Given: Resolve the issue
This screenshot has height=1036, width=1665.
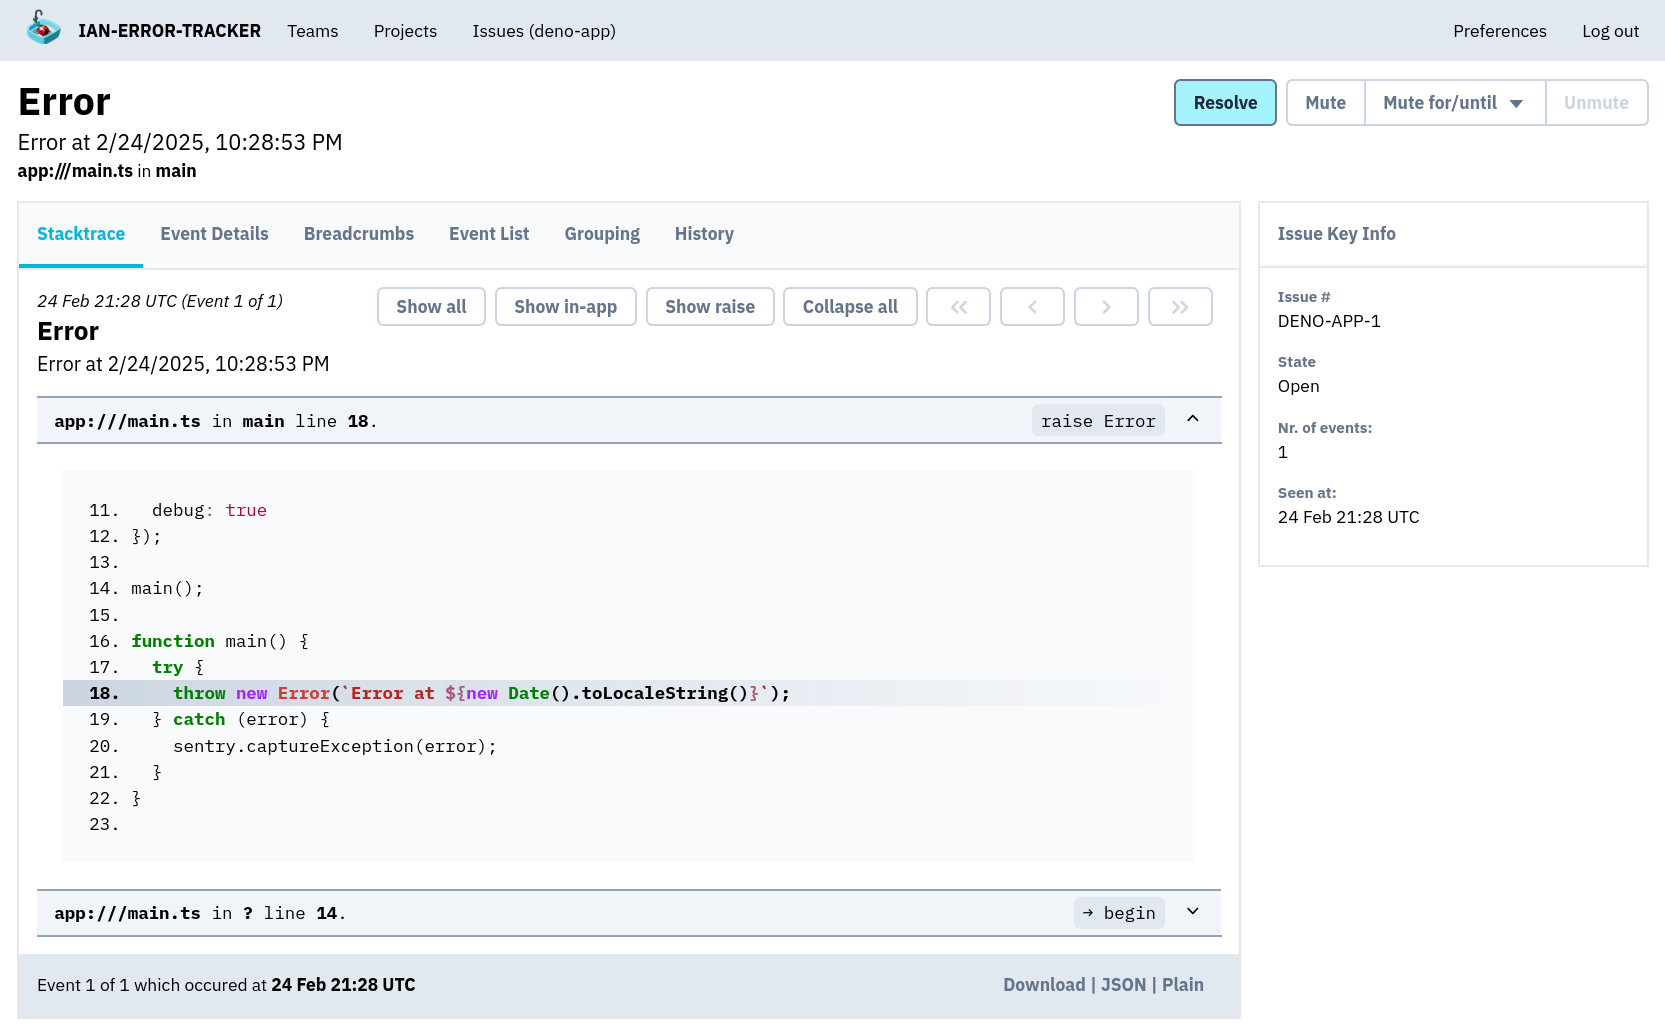Looking at the screenshot, I should click(1225, 103).
